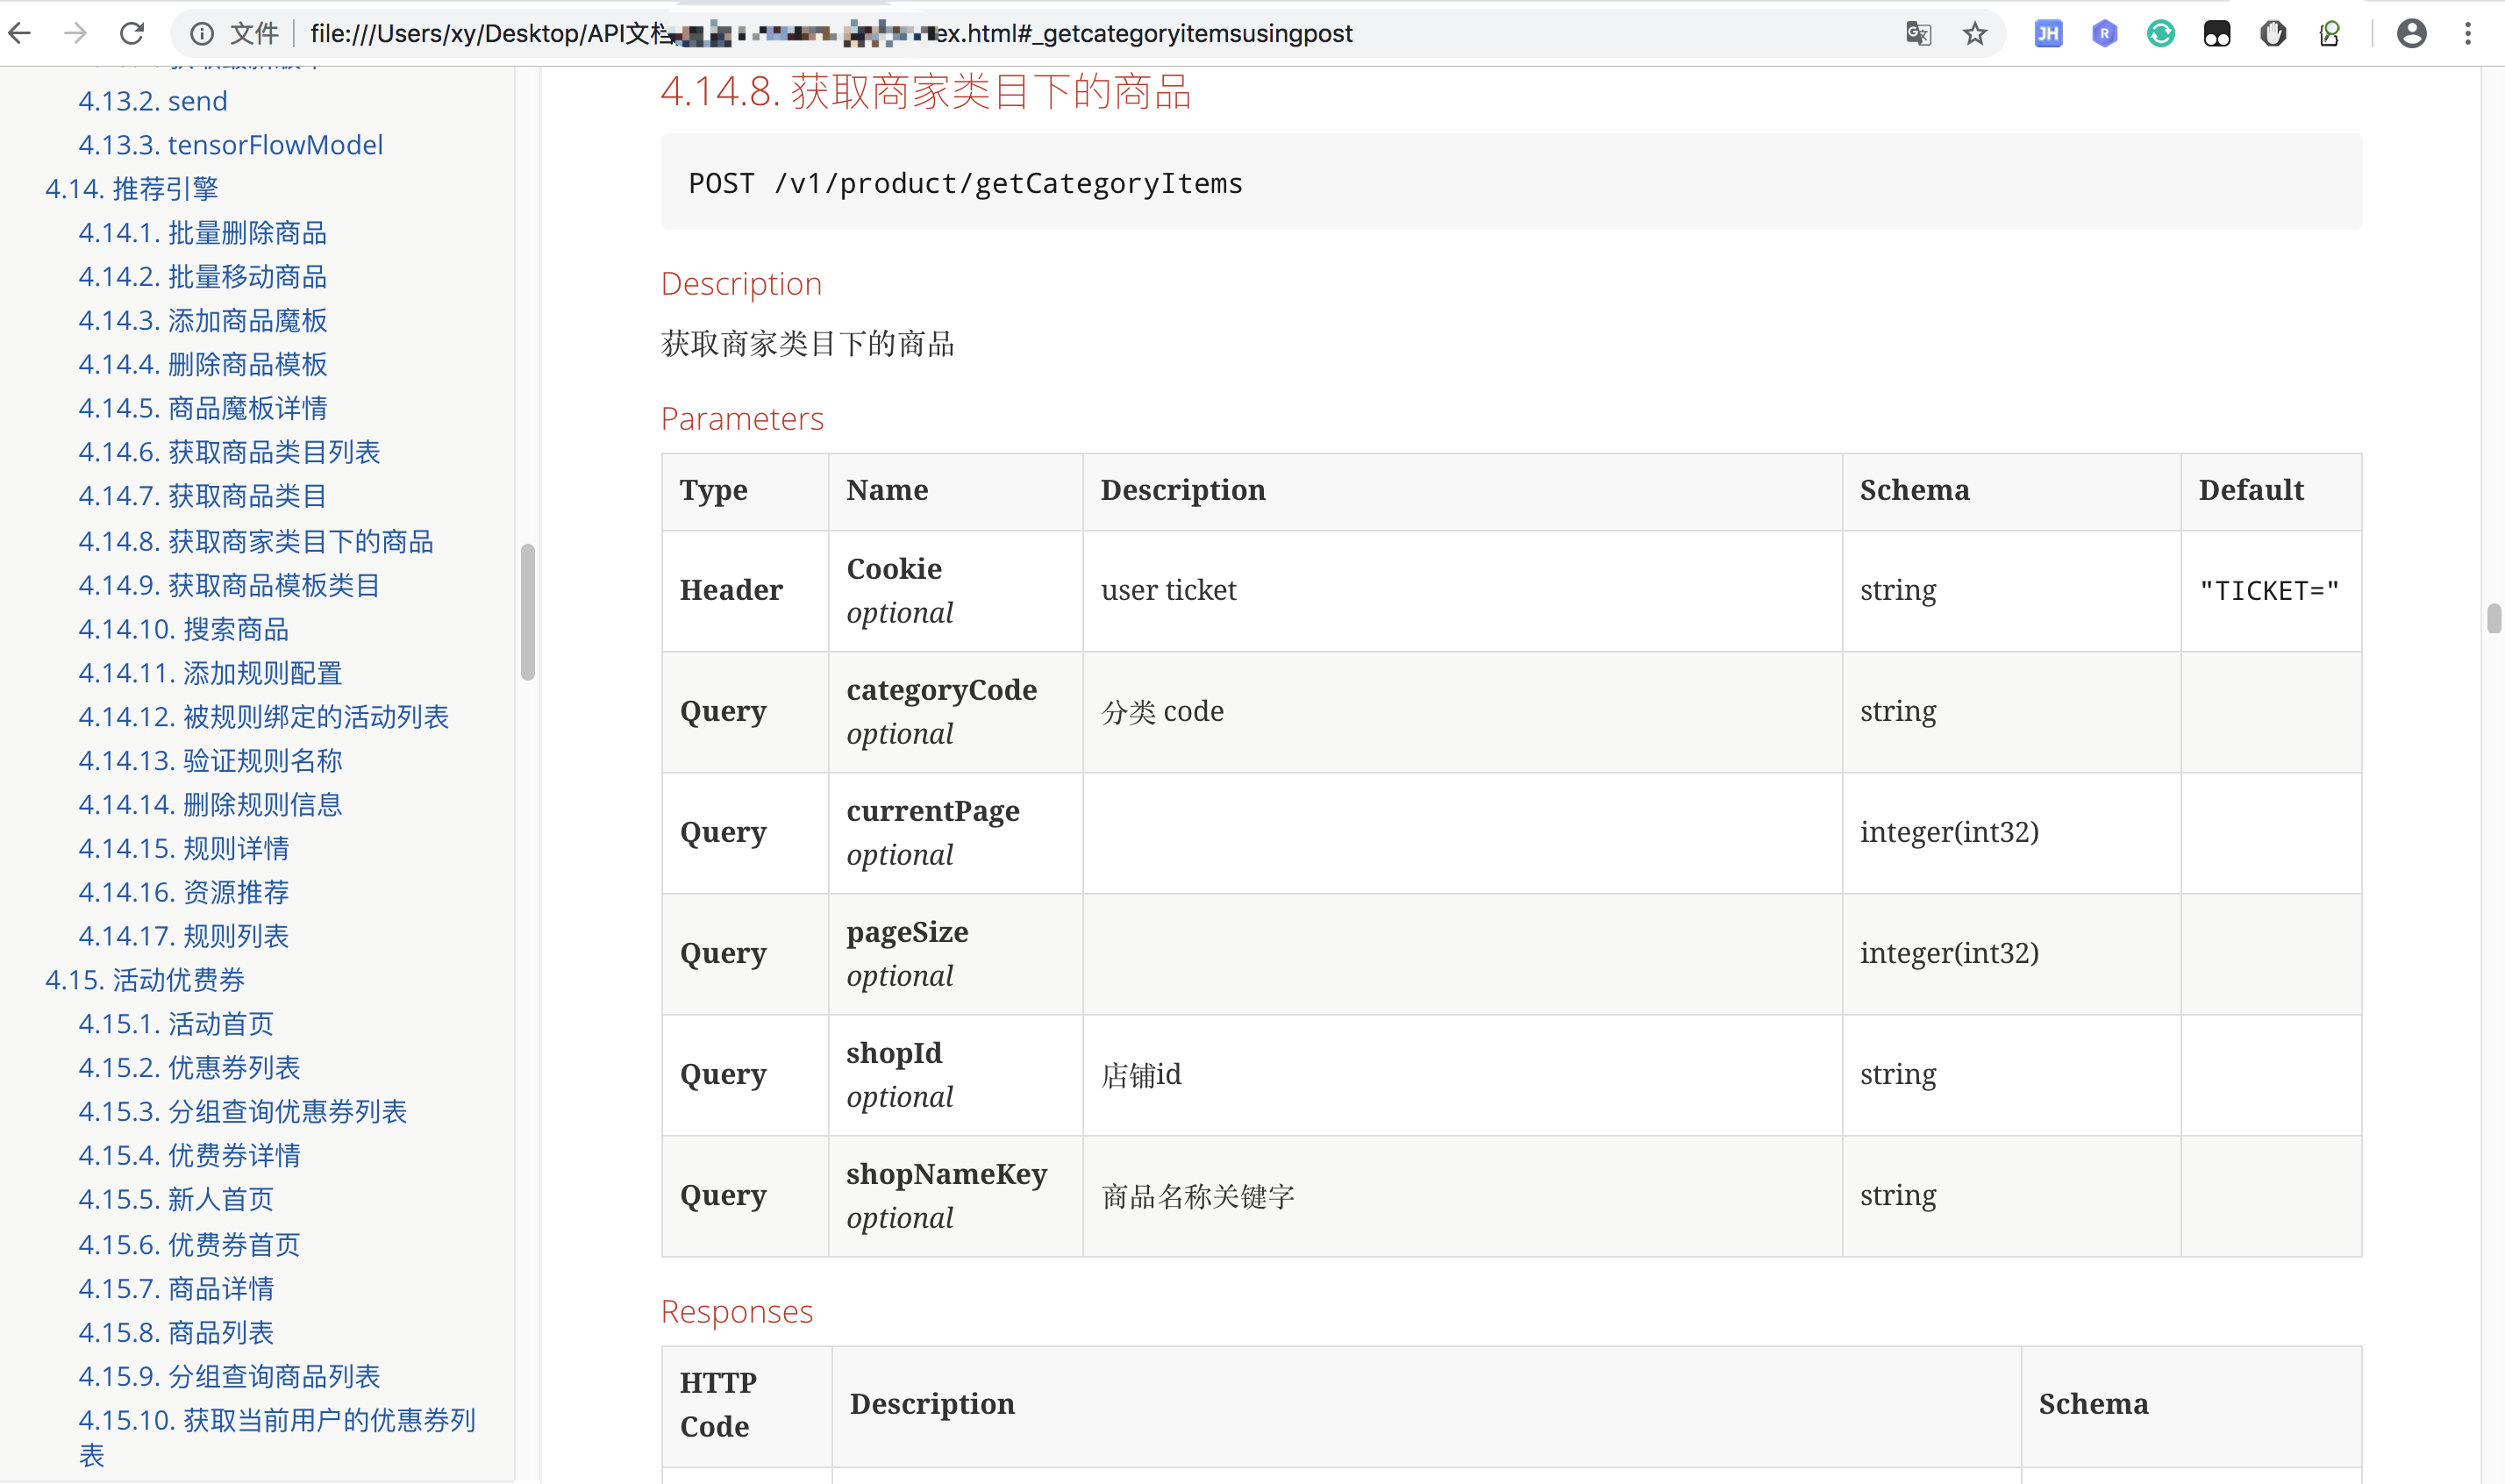
Task: Open 4.15.2 优惠券列表
Action: point(189,1067)
